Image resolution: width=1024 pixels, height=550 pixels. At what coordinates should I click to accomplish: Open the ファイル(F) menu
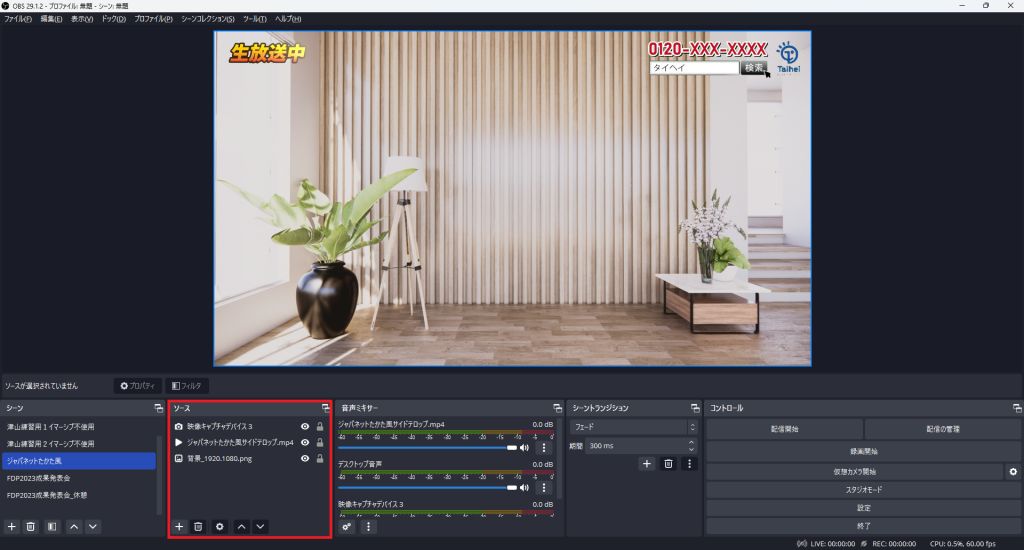point(18,19)
